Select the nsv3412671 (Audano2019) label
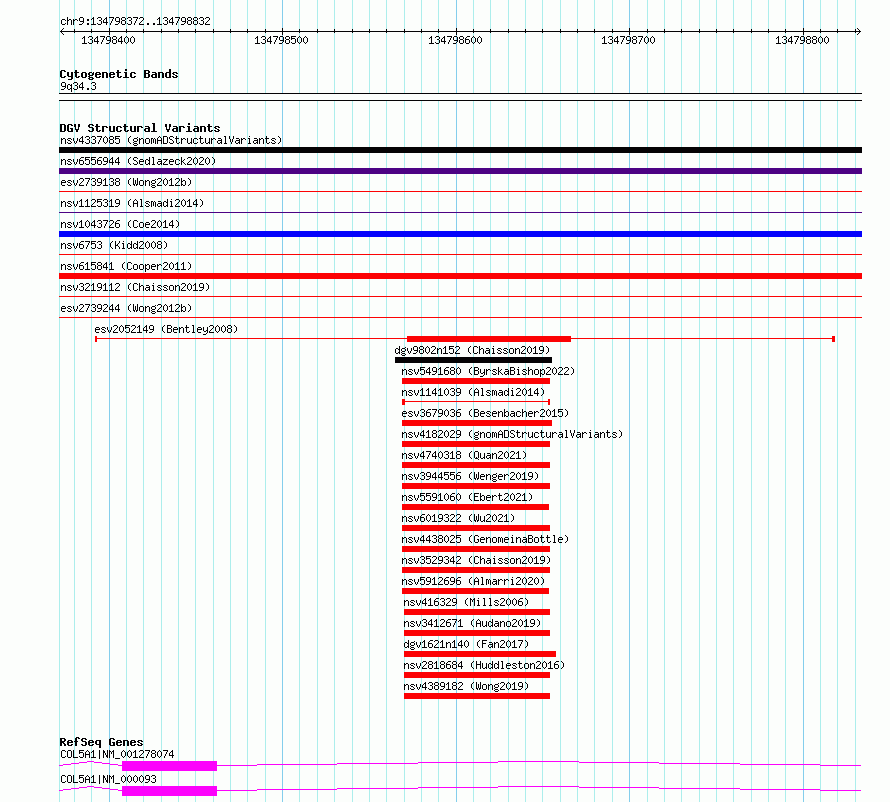The height and width of the screenshot is (802, 890). (x=472, y=623)
